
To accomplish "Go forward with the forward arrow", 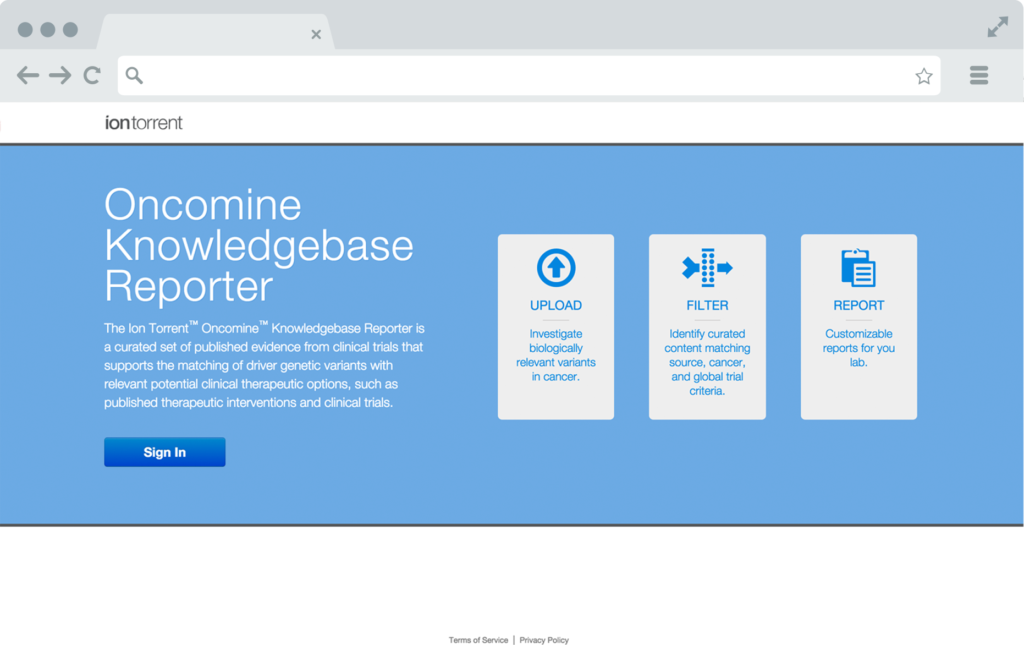I will [60, 75].
